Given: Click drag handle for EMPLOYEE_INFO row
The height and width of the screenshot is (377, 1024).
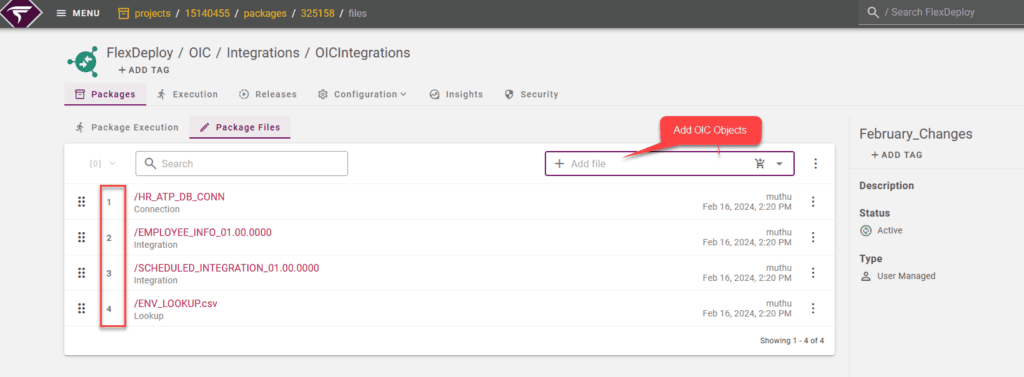Looking at the screenshot, I should (x=82, y=237).
